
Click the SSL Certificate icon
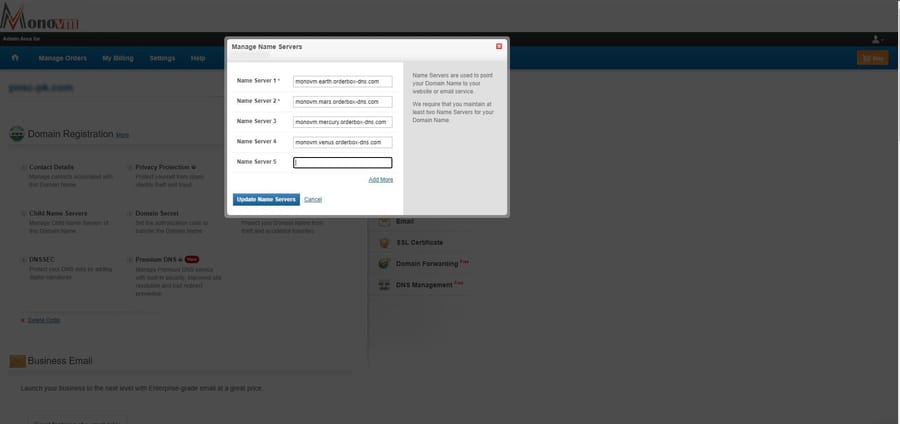tap(385, 243)
